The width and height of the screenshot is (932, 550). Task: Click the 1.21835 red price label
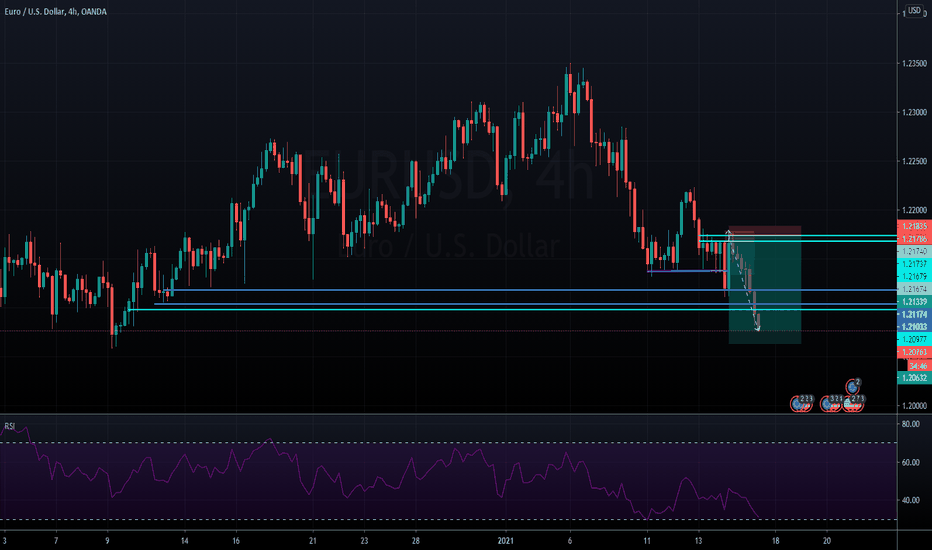pos(914,227)
